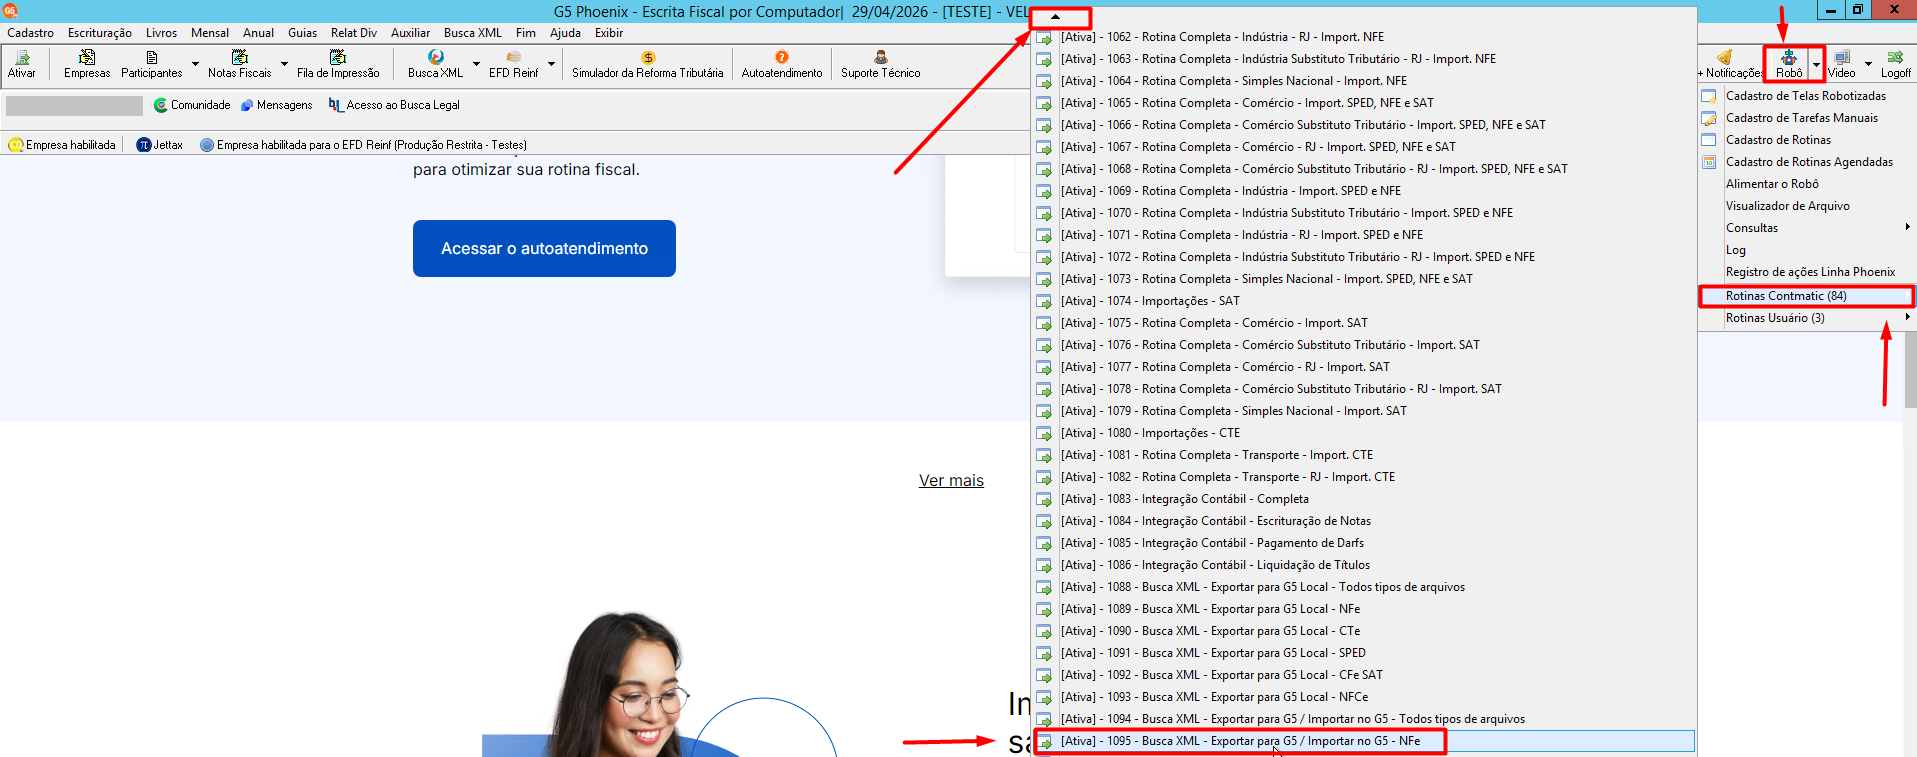This screenshot has width=1917, height=757.
Task: Click Acessar o autoatendimento button
Action: coord(544,248)
